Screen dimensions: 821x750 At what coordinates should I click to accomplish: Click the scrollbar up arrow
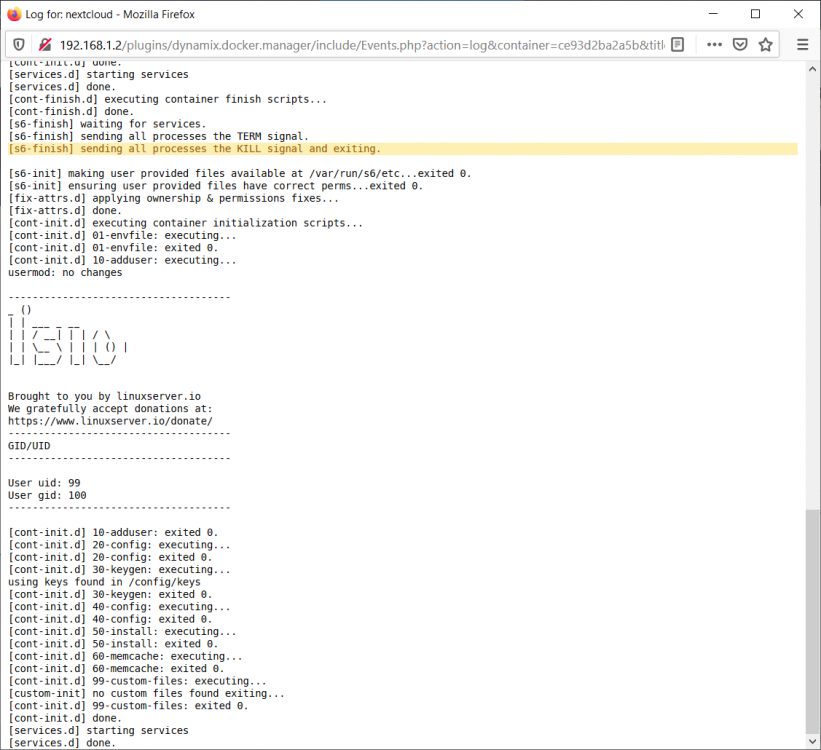click(813, 69)
